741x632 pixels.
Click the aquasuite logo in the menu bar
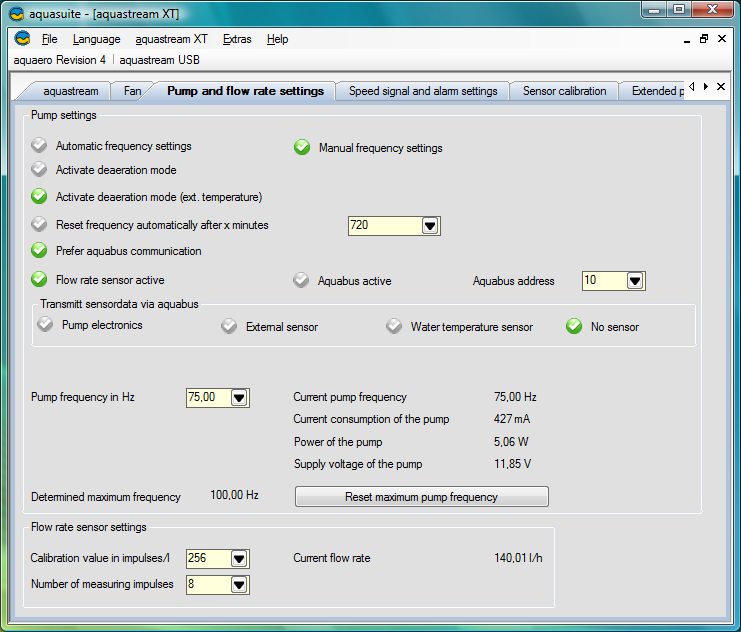click(x=22, y=38)
